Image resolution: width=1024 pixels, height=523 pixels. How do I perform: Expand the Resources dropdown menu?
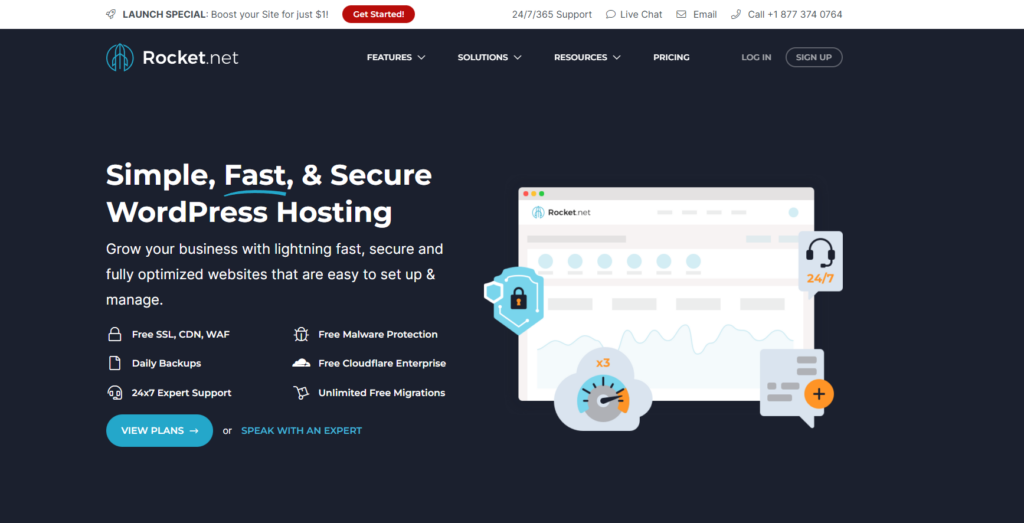(588, 57)
